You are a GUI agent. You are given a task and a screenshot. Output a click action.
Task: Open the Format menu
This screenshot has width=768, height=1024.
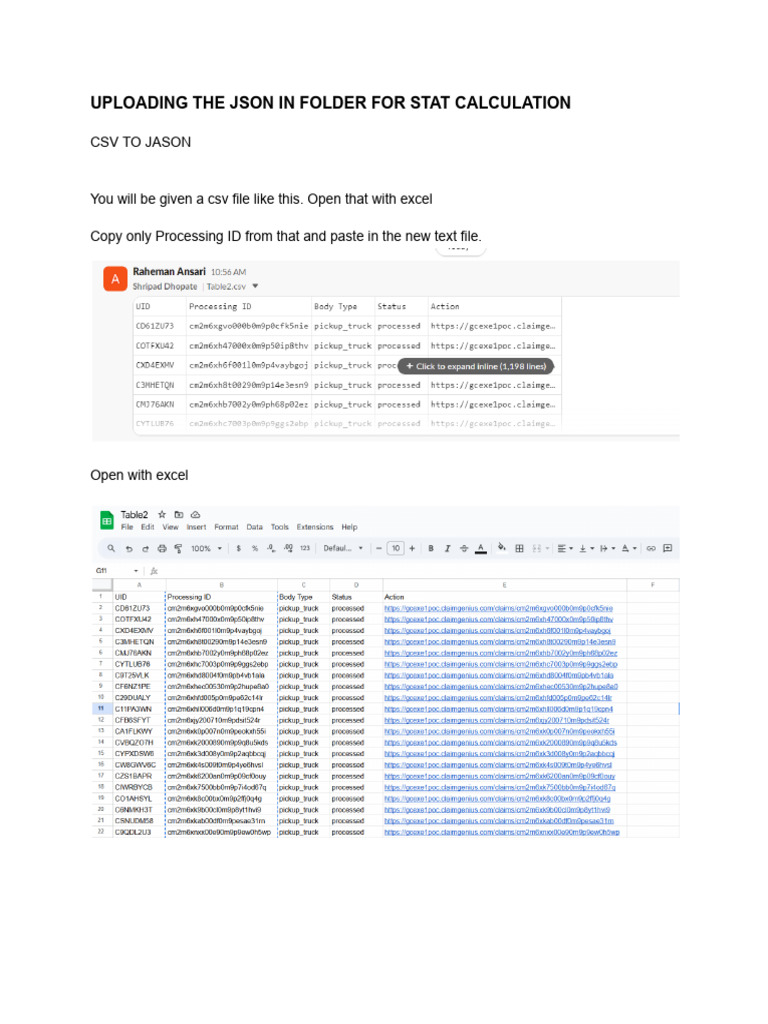point(226,527)
